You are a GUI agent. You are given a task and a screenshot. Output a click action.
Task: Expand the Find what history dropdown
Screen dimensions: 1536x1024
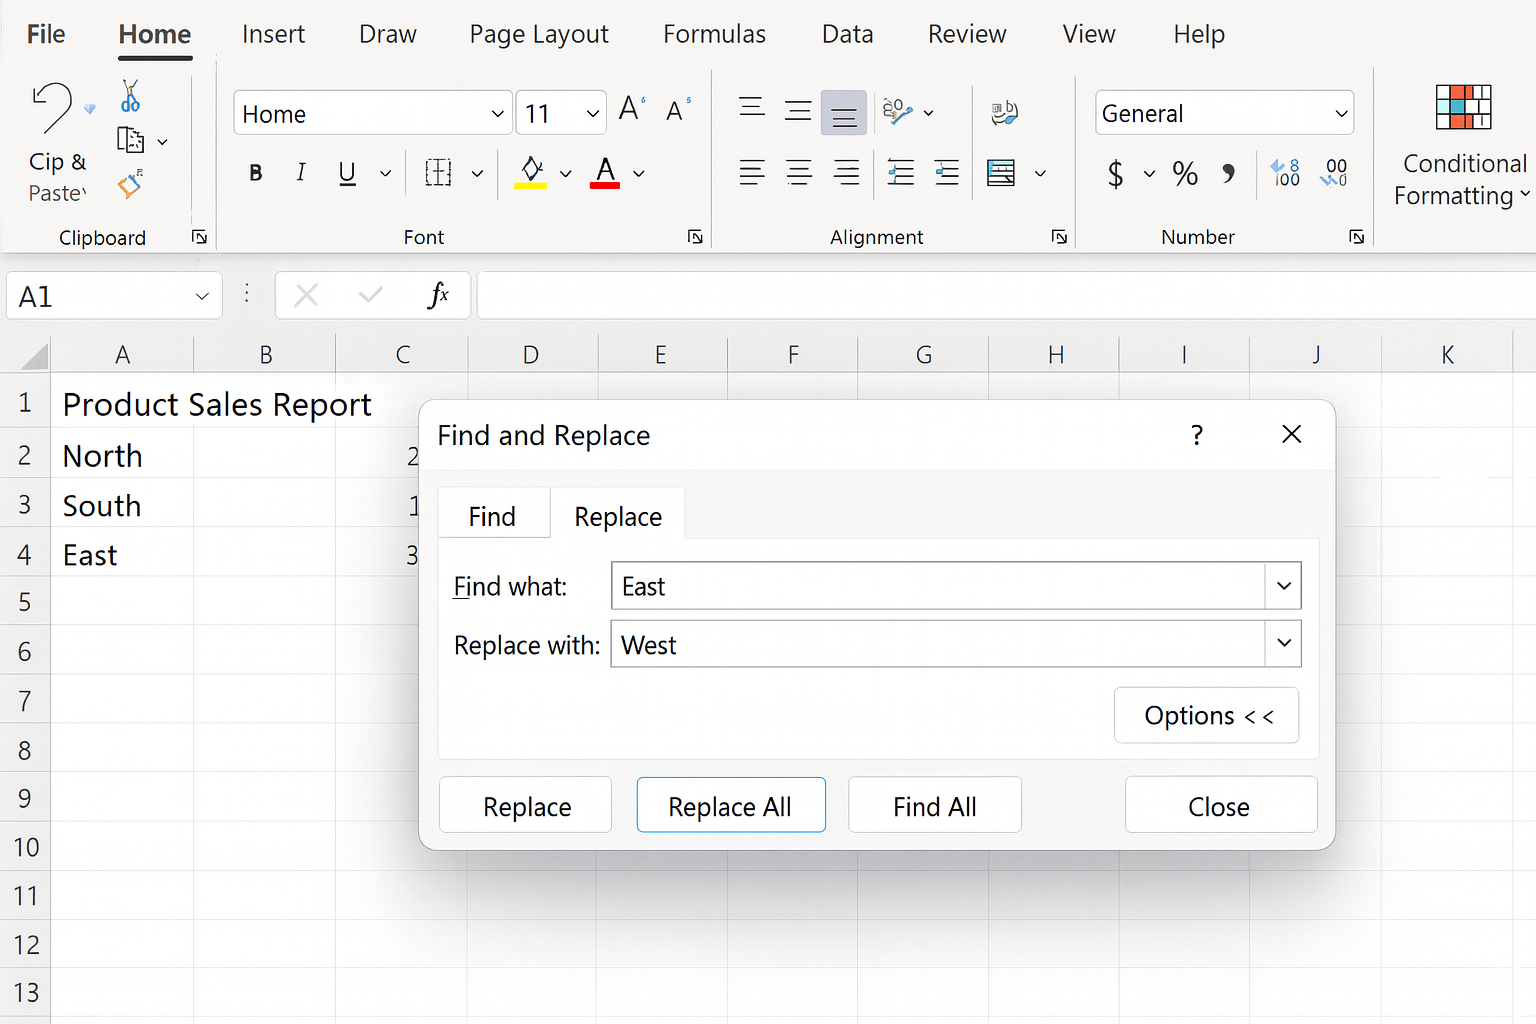coord(1283,586)
